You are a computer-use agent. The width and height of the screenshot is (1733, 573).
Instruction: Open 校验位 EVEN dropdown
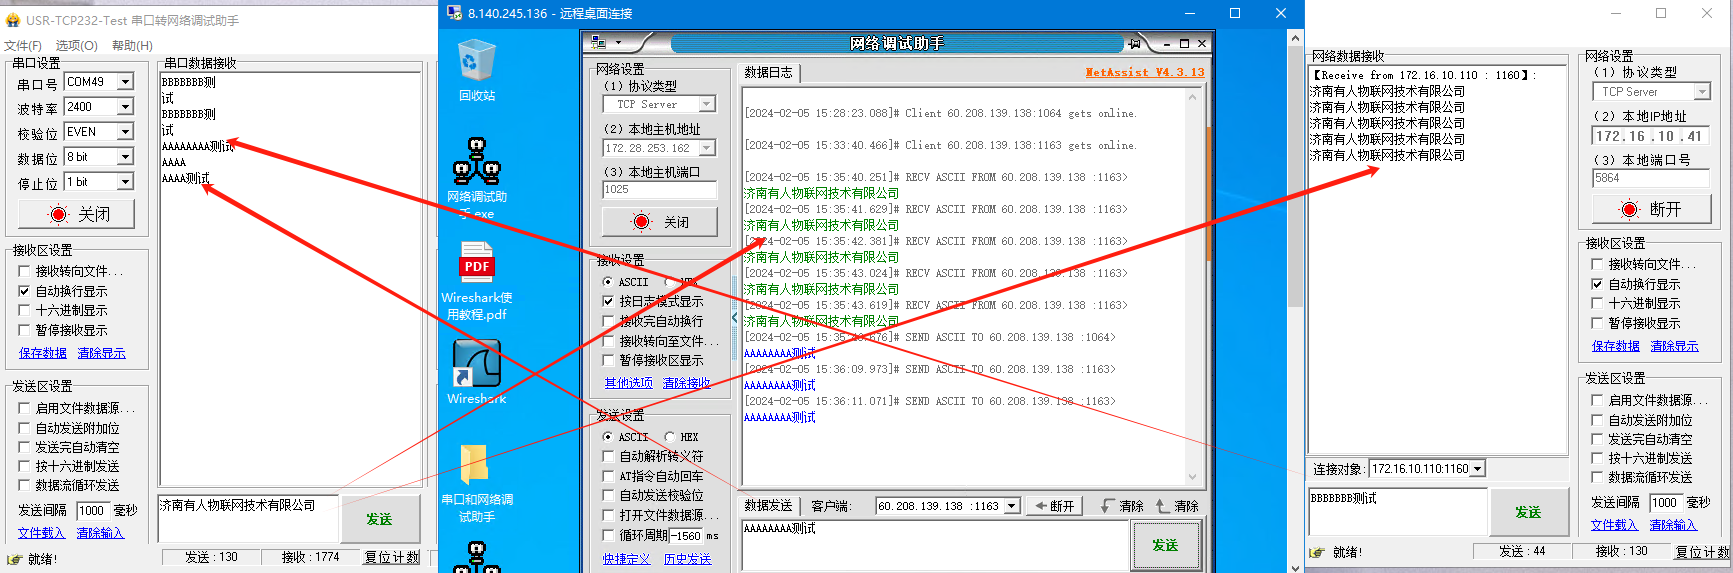[125, 132]
